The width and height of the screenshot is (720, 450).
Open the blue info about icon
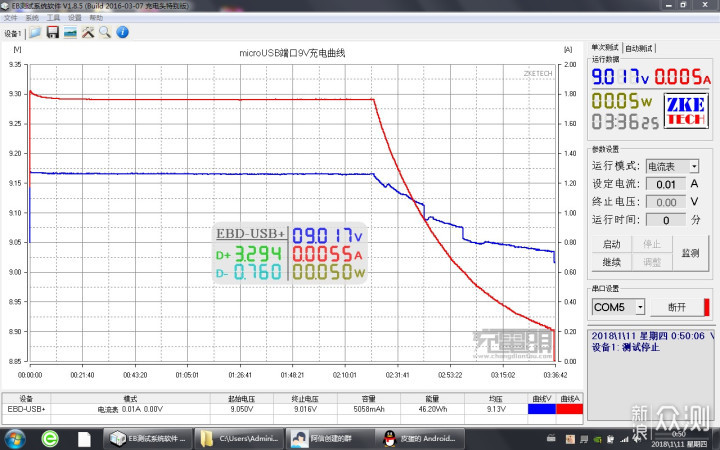click(121, 32)
